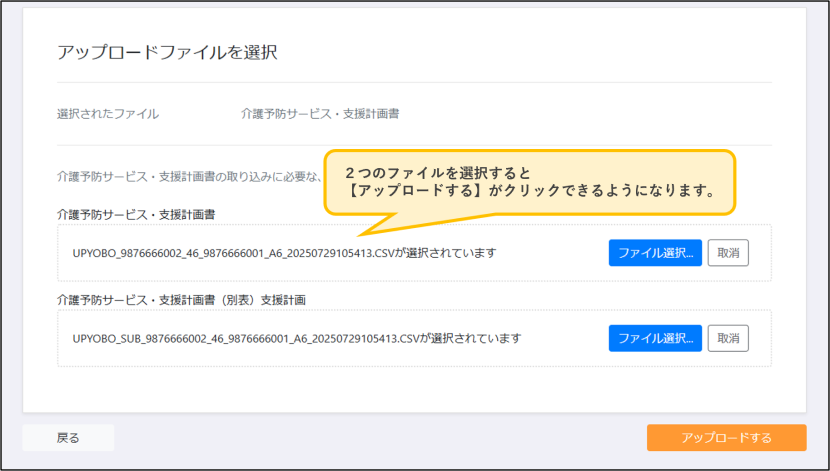Click the 支援計画書 section label above the first file box
Screen dimensions: 830x471
[x=136, y=214]
